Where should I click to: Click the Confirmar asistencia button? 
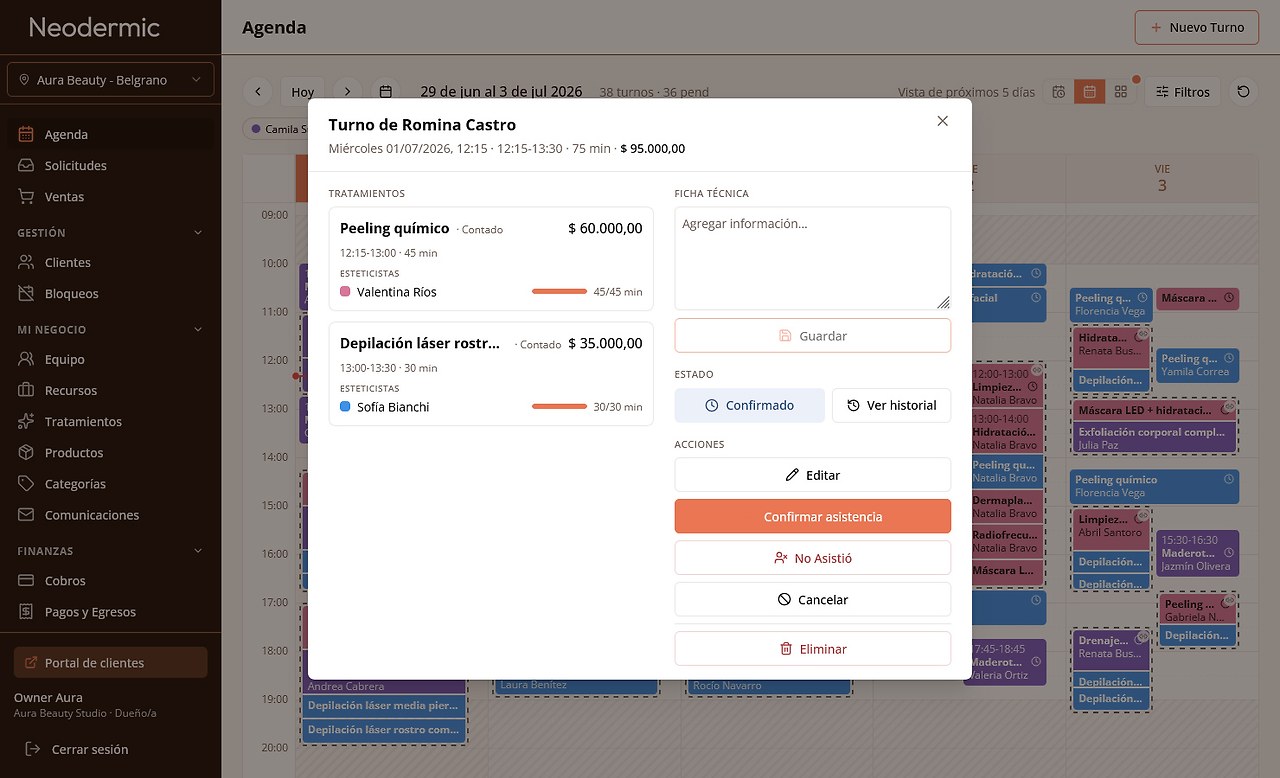(812, 516)
